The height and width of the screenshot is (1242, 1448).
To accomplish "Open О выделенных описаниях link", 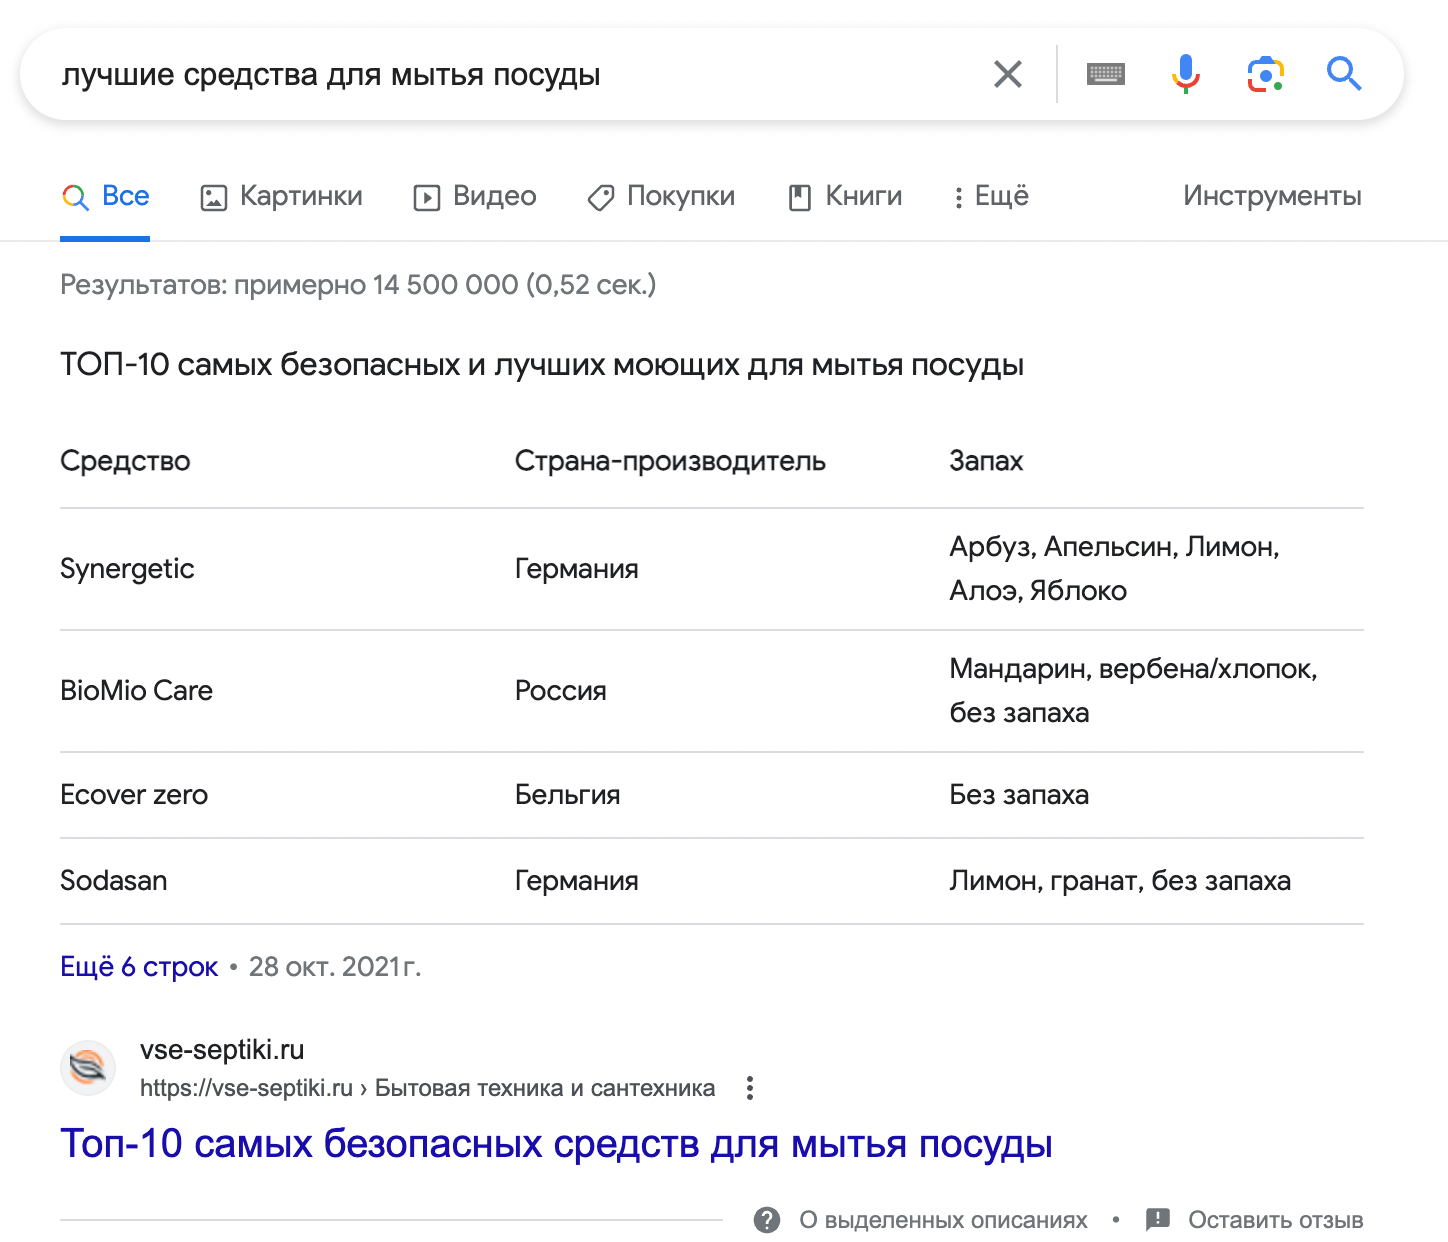I will pyautogui.click(x=943, y=1220).
